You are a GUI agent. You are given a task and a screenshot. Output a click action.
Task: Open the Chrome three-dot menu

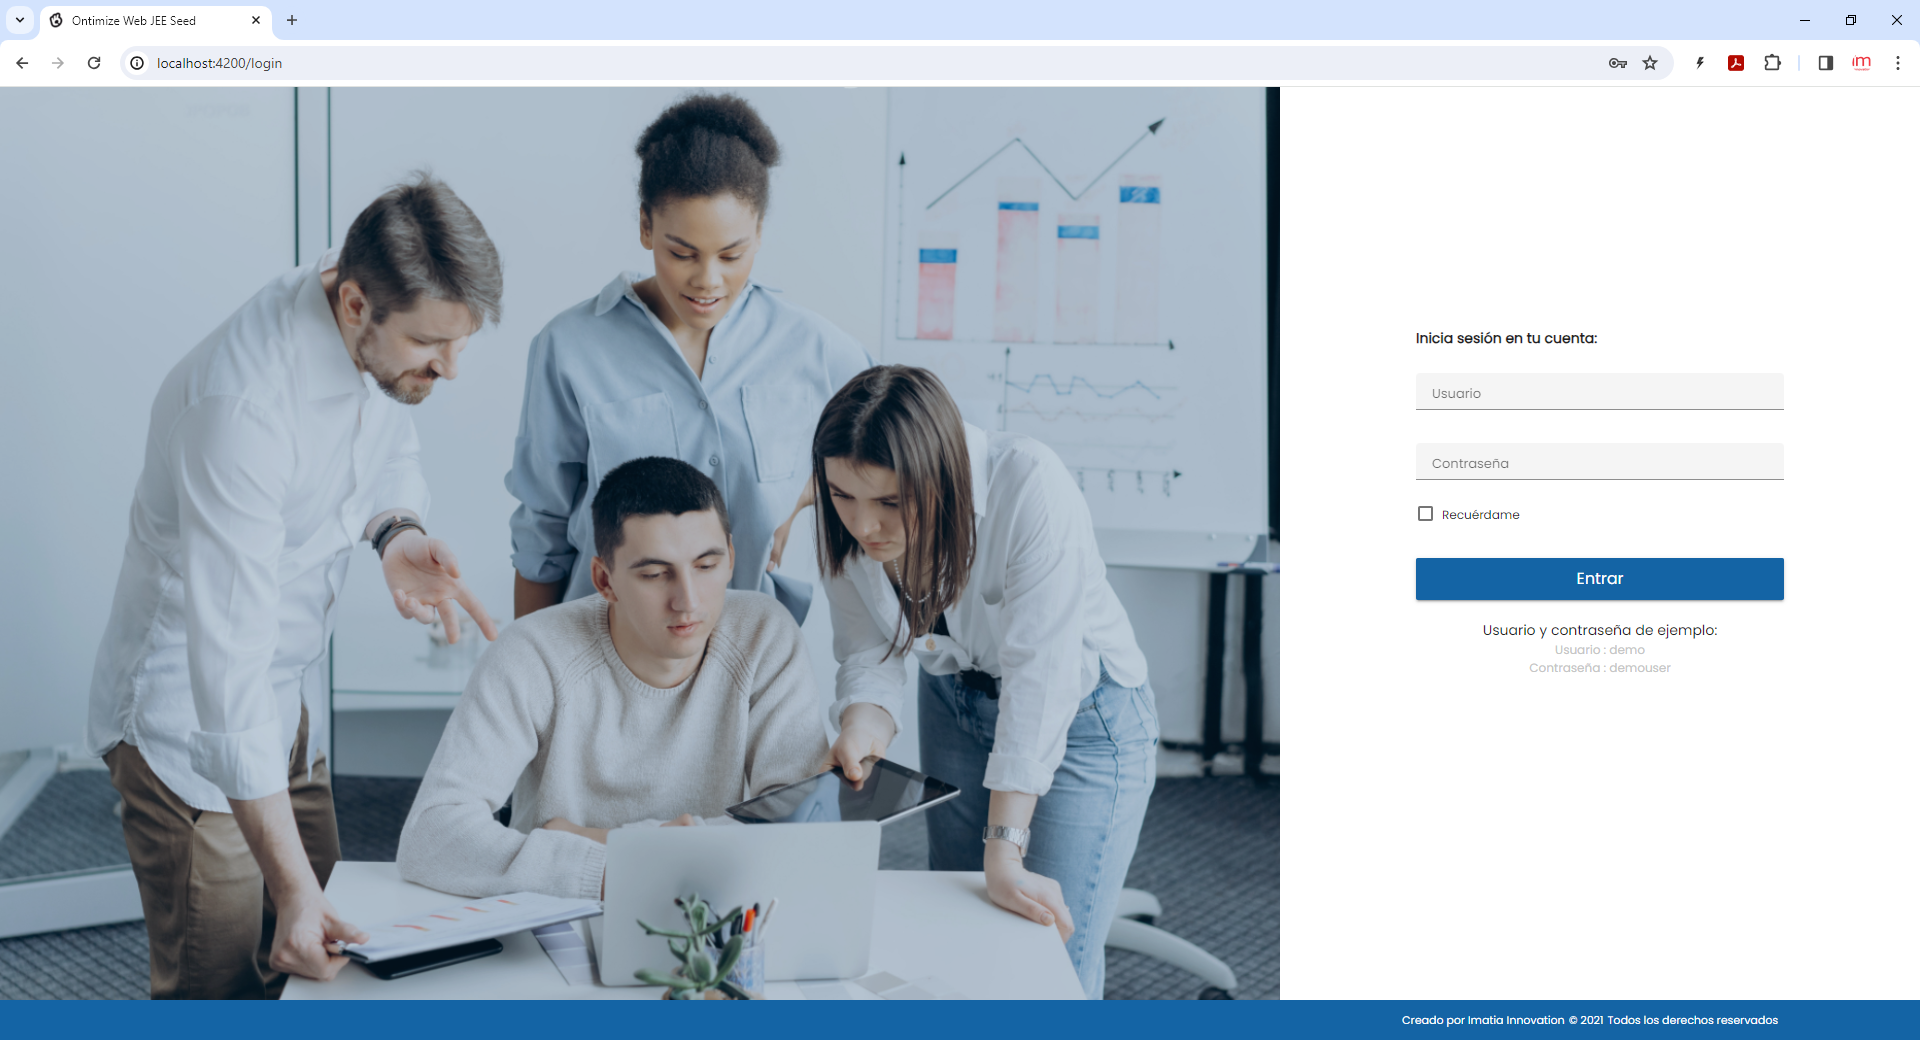1897,63
